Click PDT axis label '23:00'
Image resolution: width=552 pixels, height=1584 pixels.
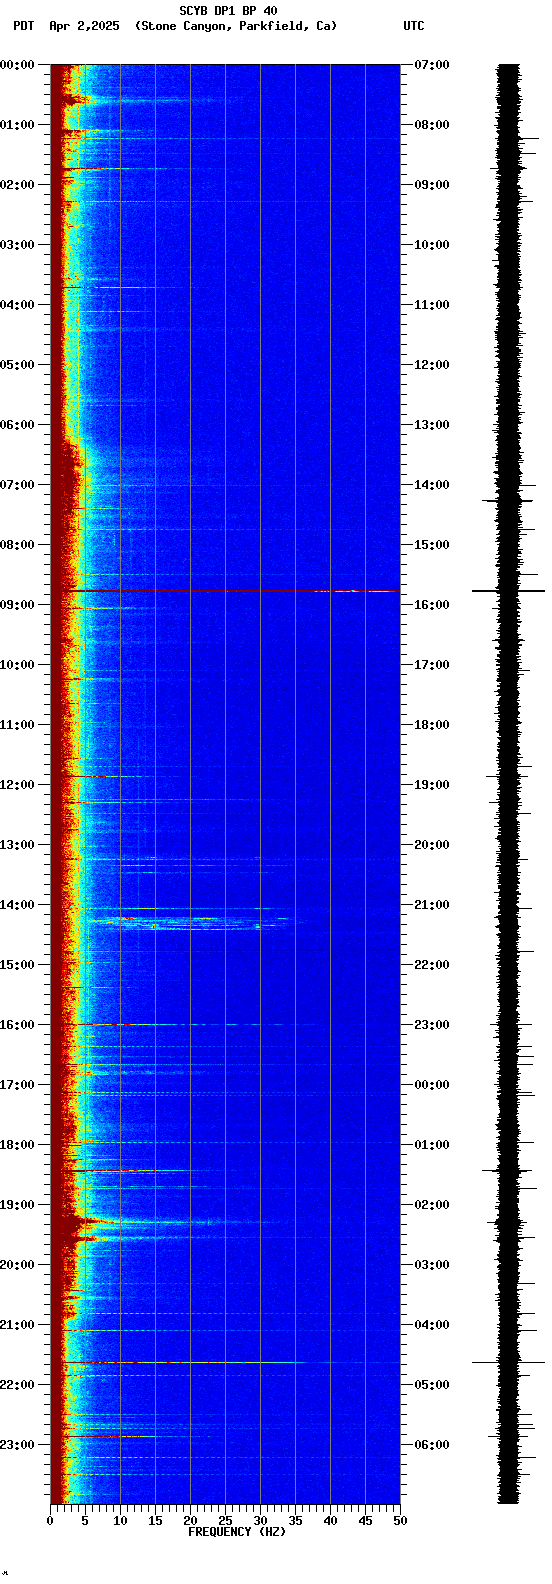[17, 1445]
